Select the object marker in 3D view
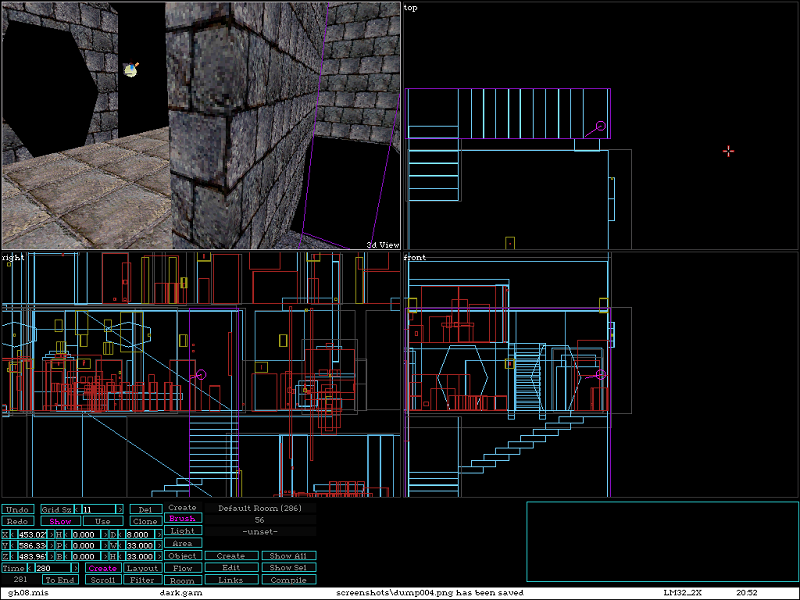Viewport: 800px width, 600px height. pos(130,69)
